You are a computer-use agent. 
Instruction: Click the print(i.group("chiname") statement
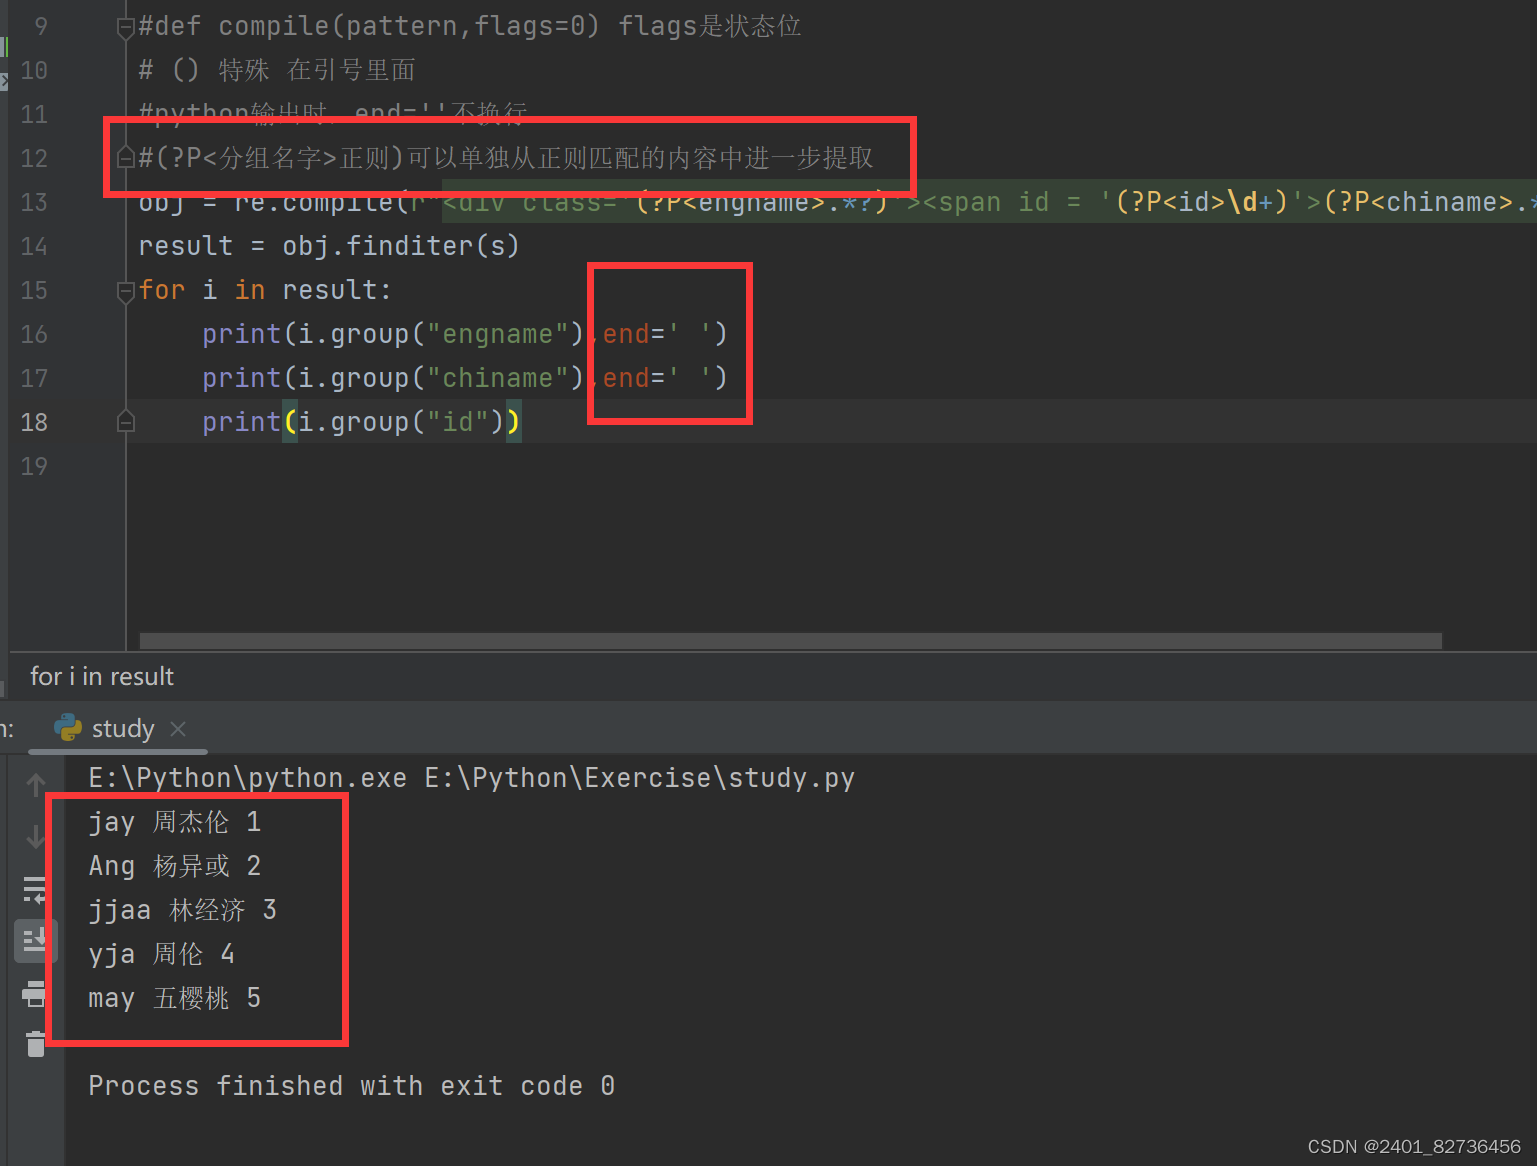[x=393, y=378]
